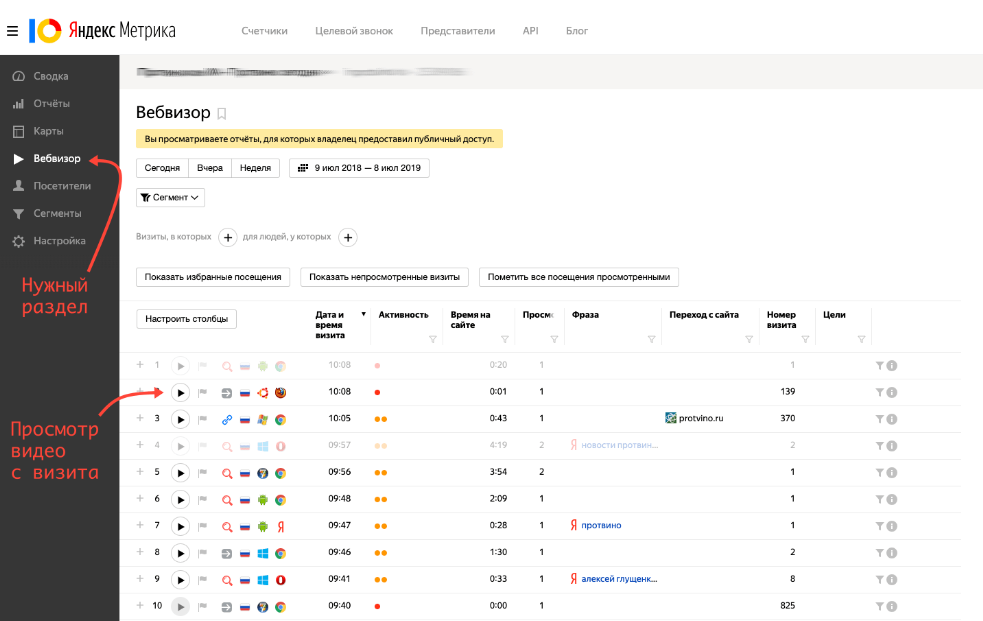
Task: Open Сводка in the sidebar
Action: 50,76
